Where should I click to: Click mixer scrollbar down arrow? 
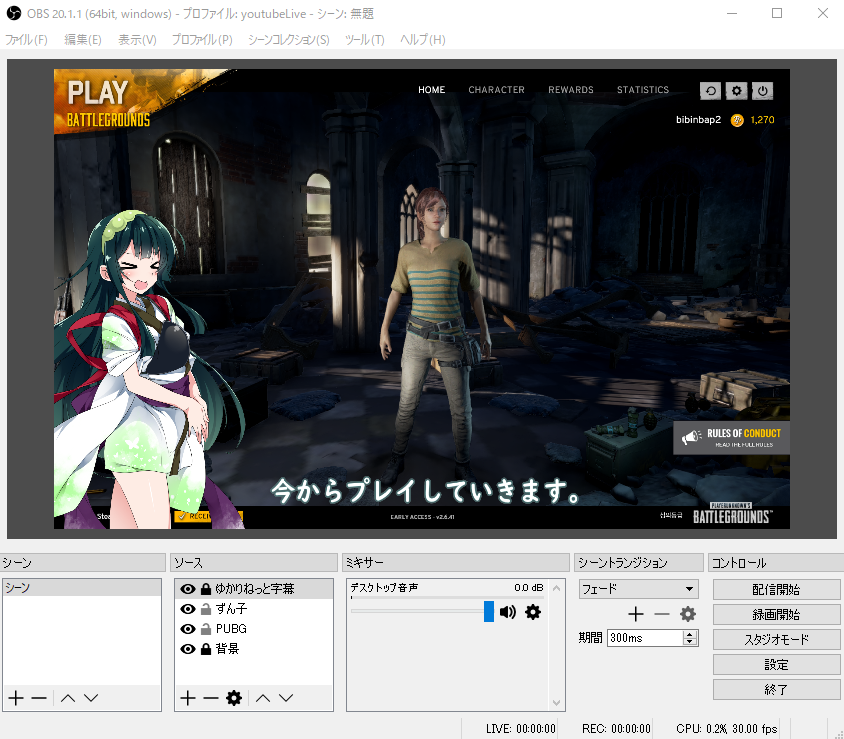coord(557,702)
